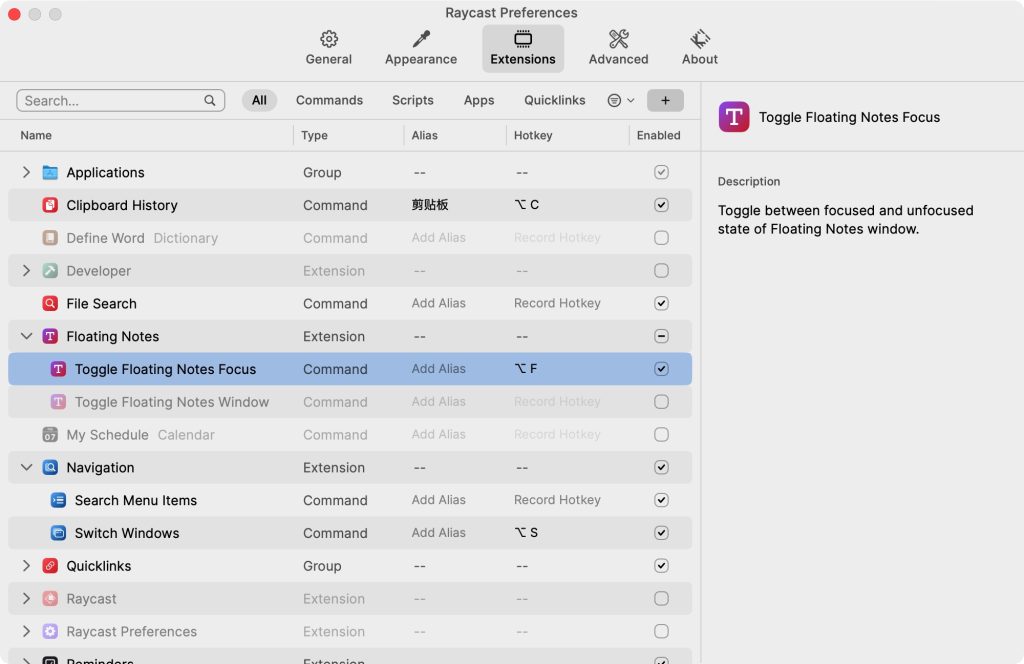Click the Clipboard History icon

50,205
